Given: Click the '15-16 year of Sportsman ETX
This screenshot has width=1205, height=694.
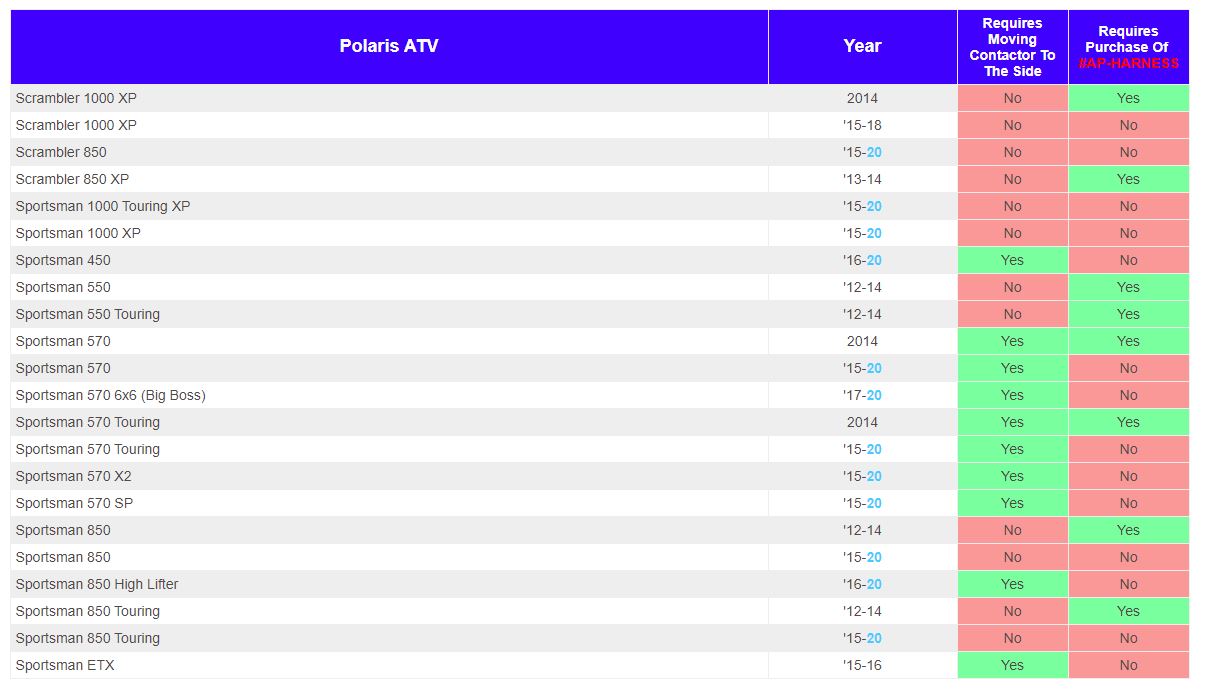Looking at the screenshot, I should click(x=862, y=665).
